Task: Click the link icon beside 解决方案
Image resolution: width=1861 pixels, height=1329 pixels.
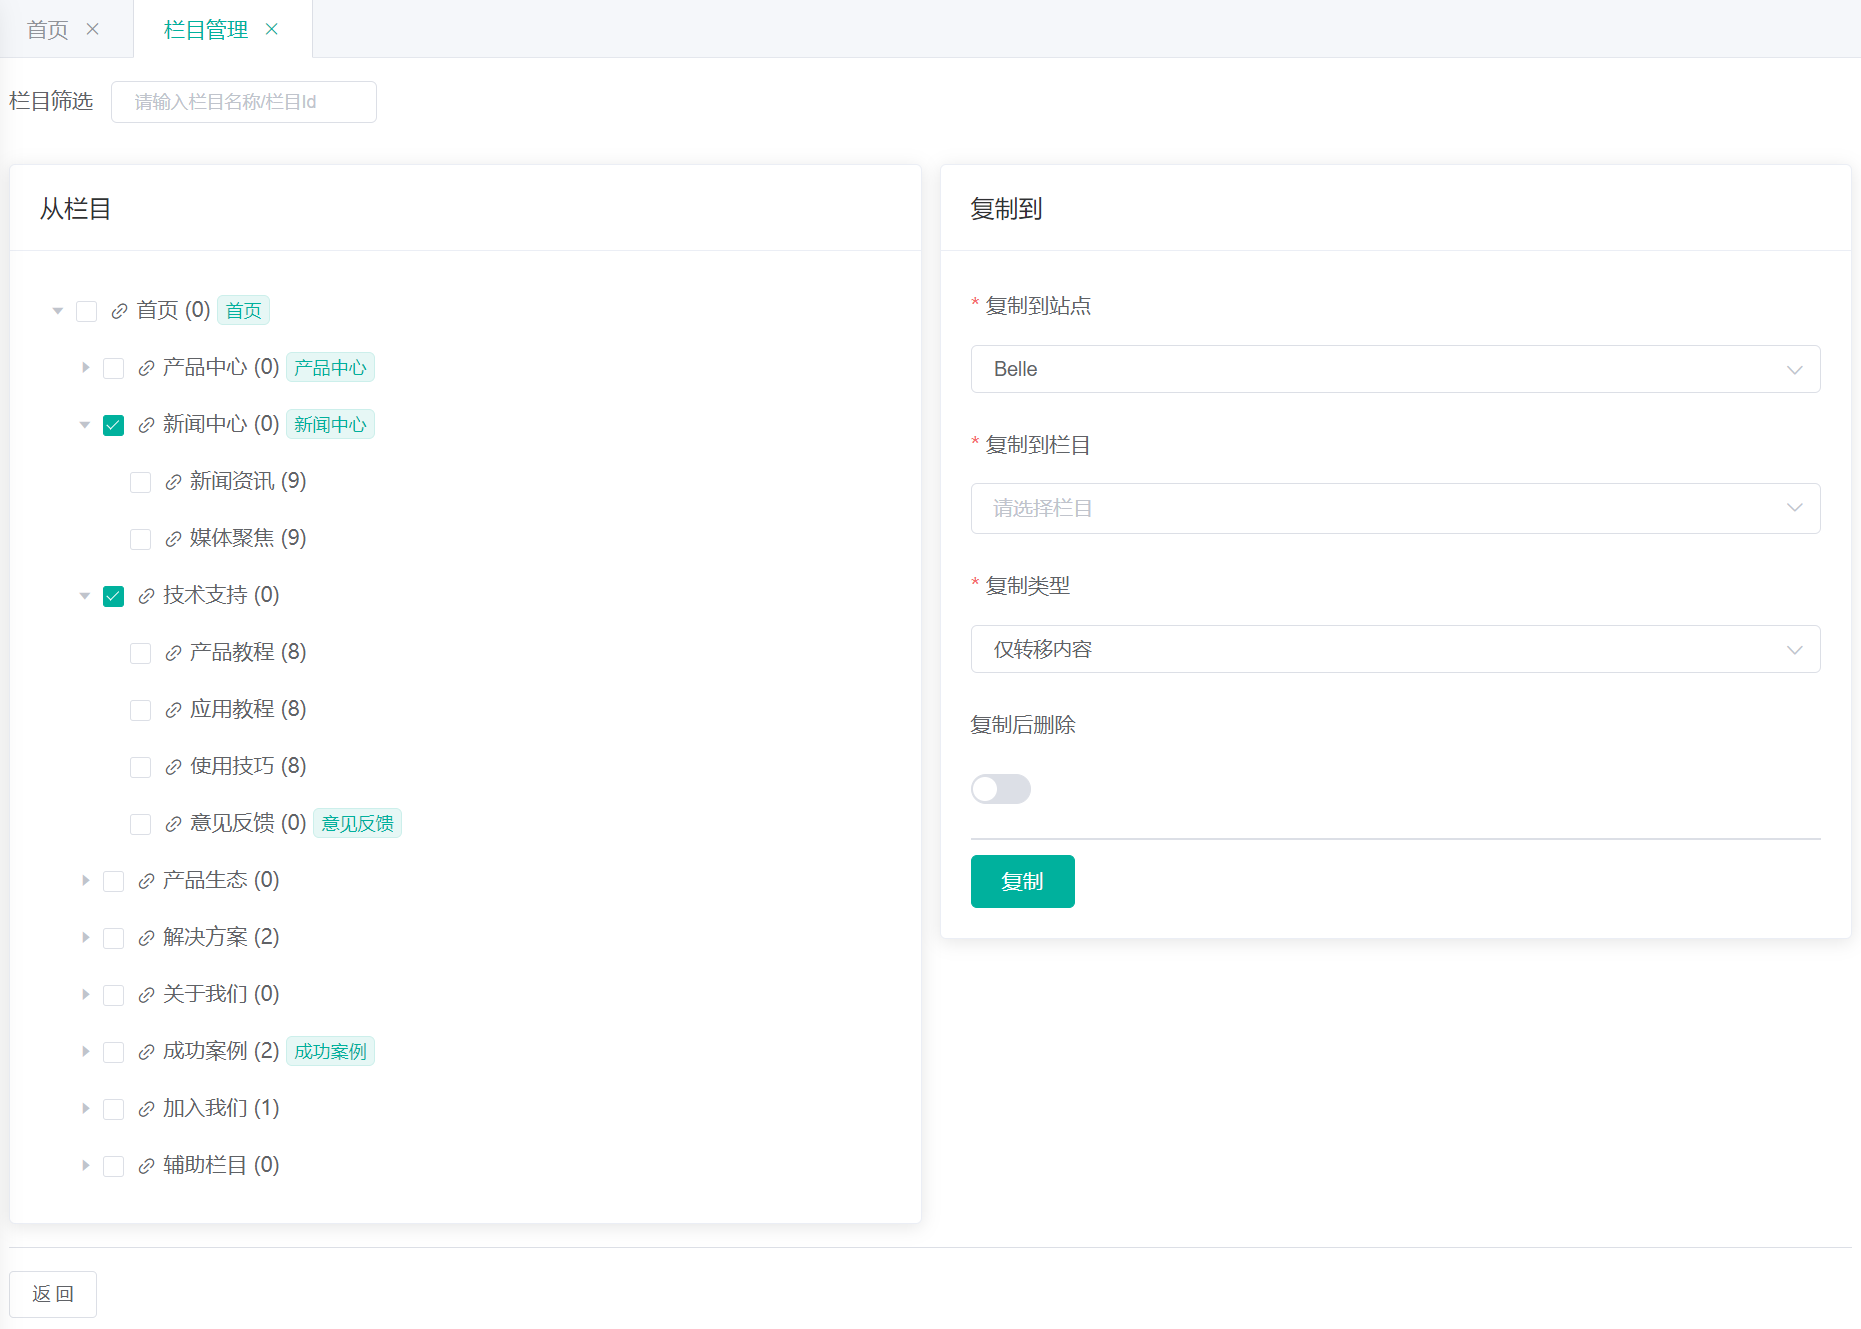Action: [146, 938]
